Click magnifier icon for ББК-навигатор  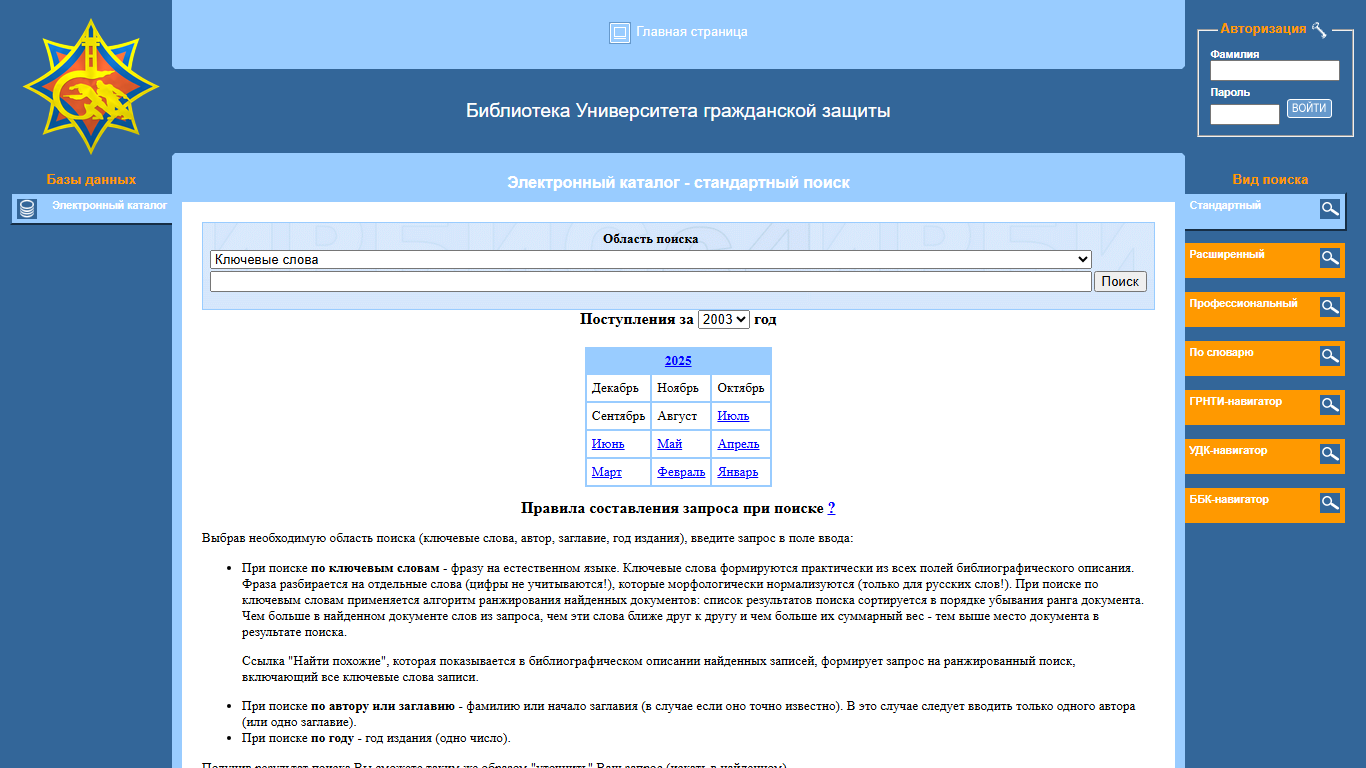1330,503
